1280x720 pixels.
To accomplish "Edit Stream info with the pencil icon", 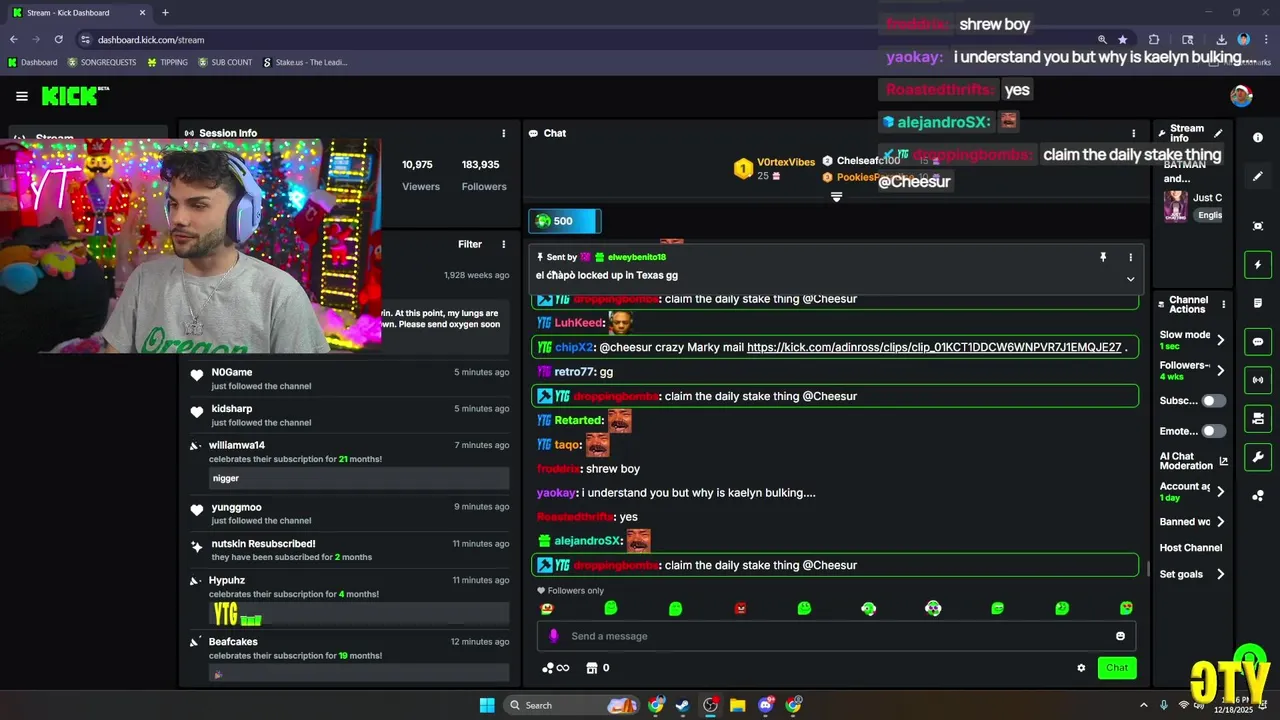I will point(1218,133).
